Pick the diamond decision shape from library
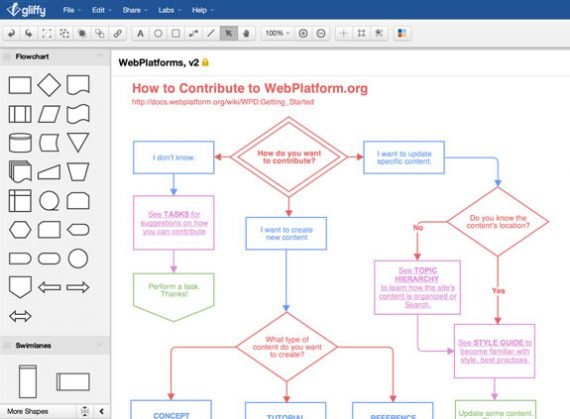 click(x=49, y=85)
